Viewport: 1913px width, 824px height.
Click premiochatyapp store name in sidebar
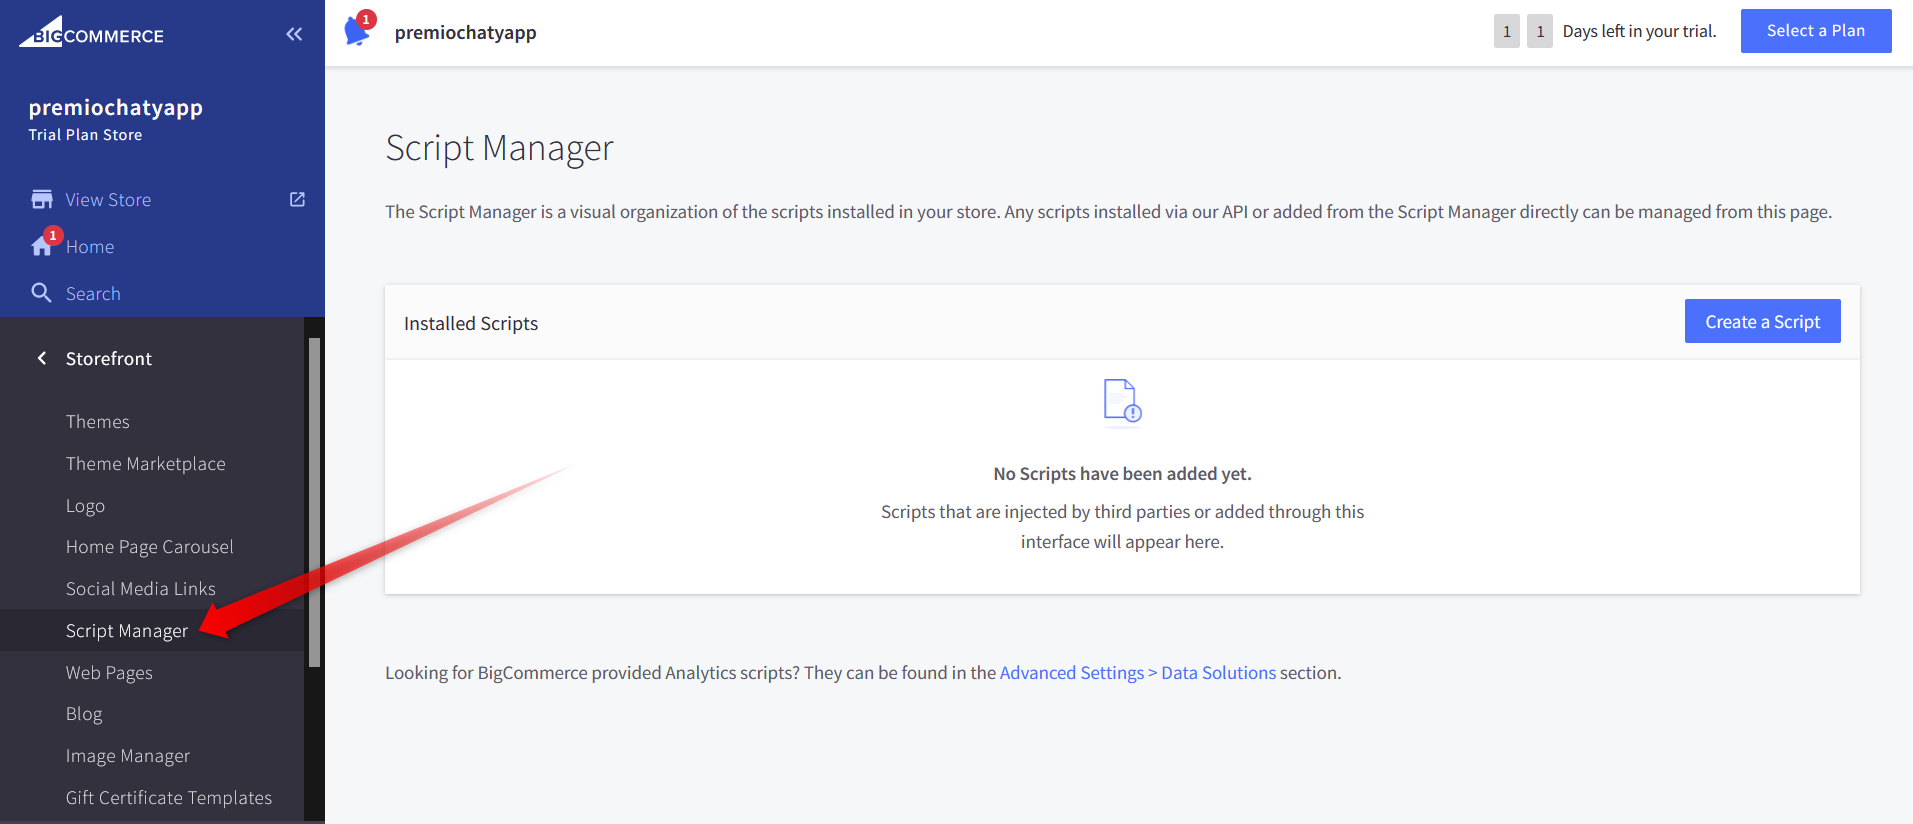point(116,107)
